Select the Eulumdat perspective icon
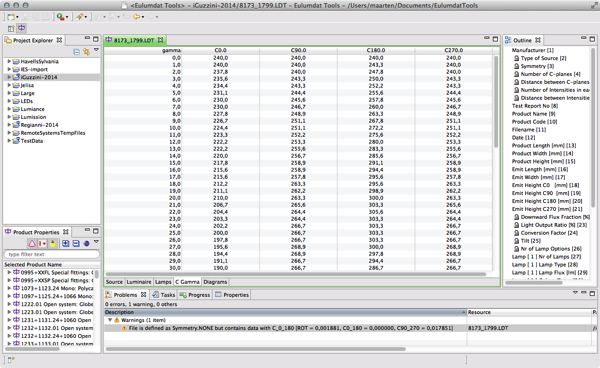 [x=21, y=28]
